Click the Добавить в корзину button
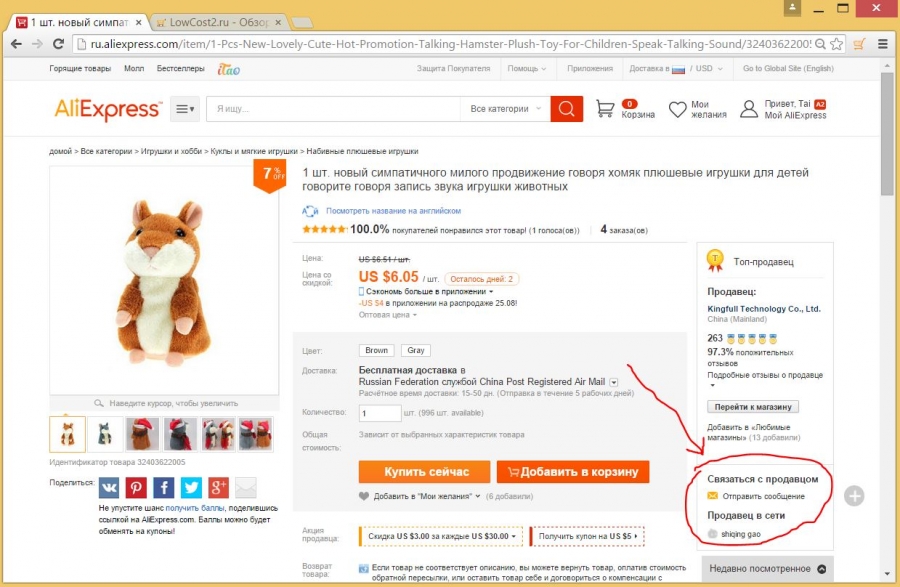This screenshot has width=900, height=587. (x=573, y=471)
